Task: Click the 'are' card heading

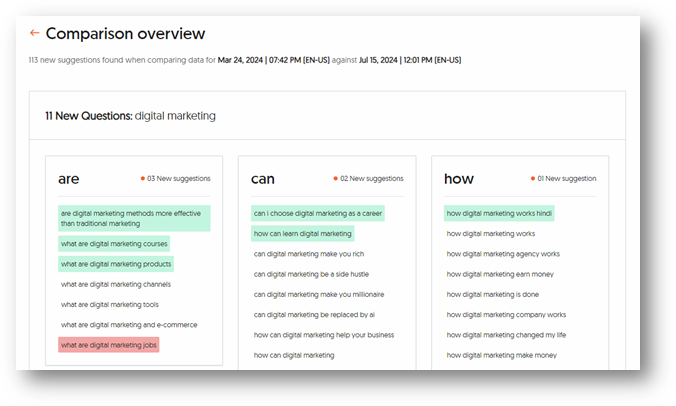Action: [69, 179]
